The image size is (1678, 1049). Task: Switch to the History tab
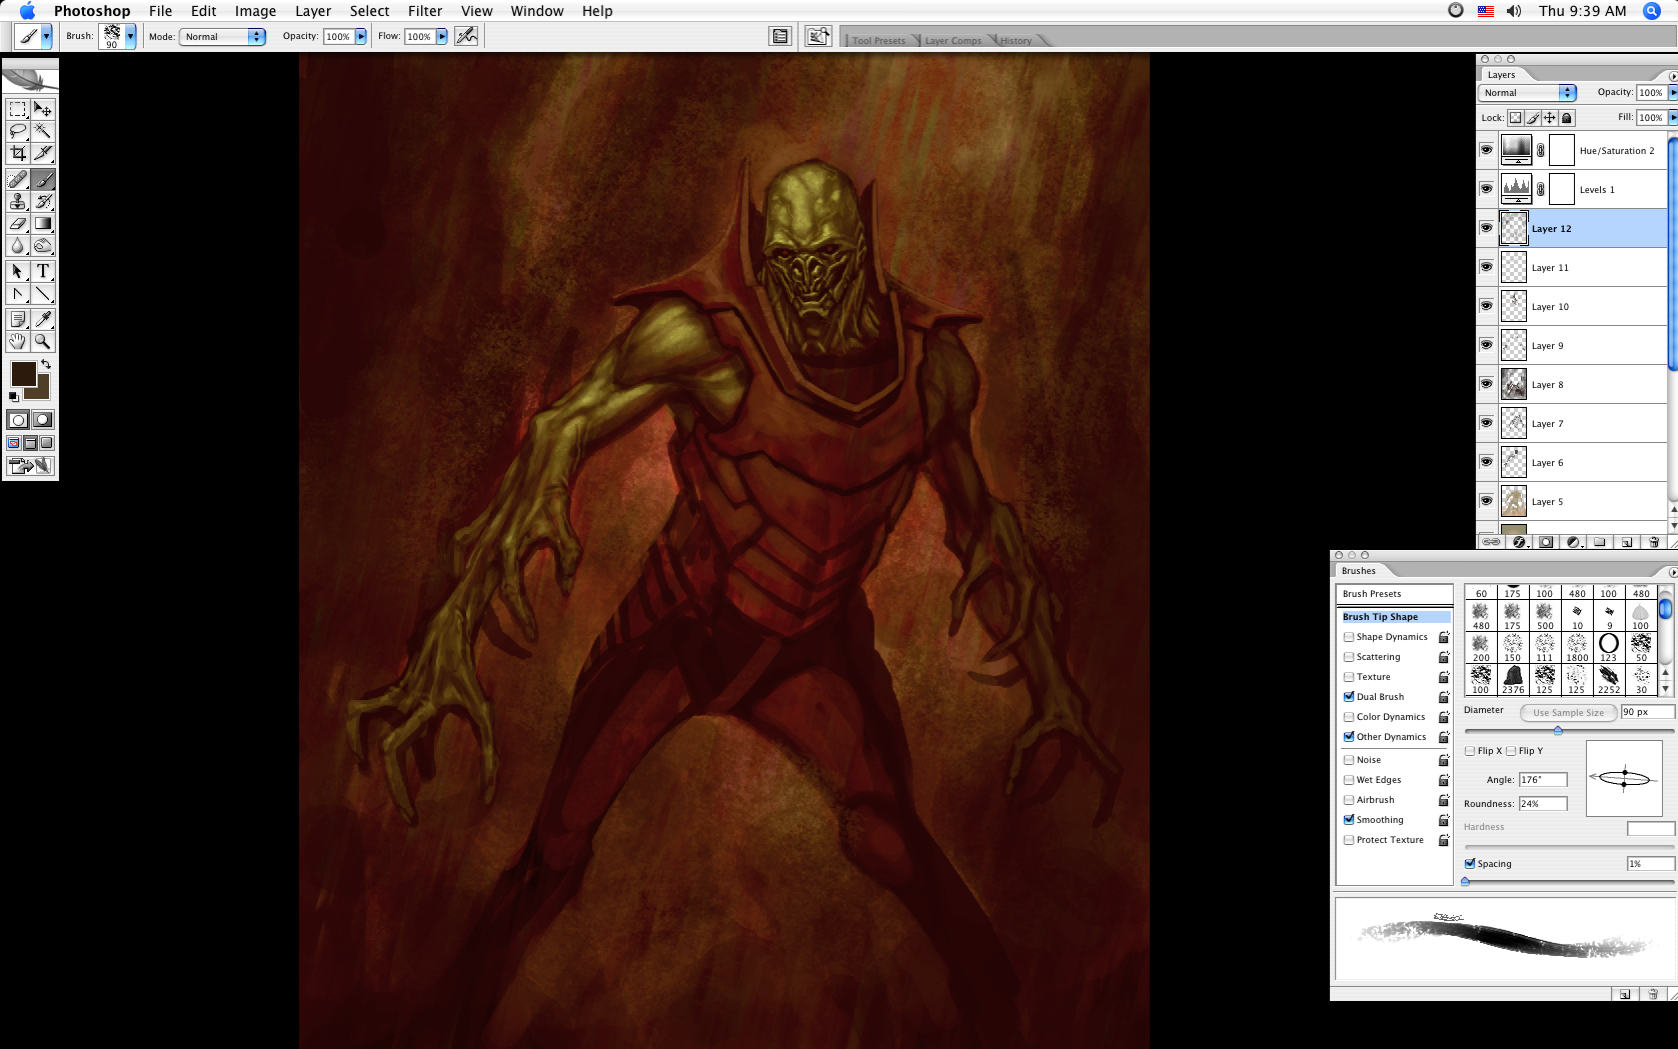coord(1016,41)
